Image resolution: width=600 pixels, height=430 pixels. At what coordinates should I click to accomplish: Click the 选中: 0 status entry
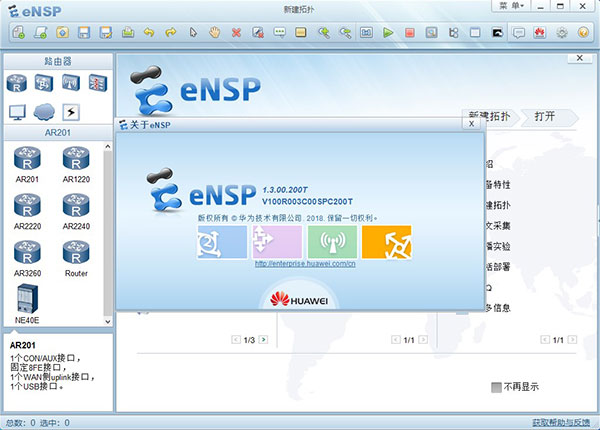tap(55, 423)
